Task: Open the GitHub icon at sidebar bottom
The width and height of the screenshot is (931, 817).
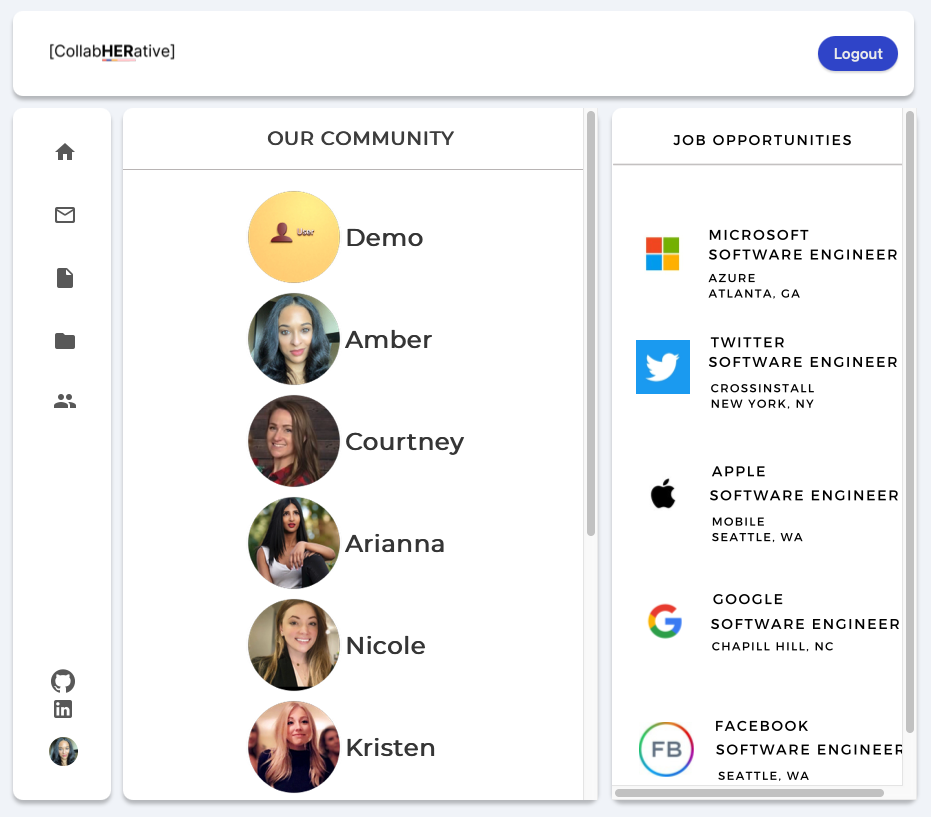Action: click(63, 681)
